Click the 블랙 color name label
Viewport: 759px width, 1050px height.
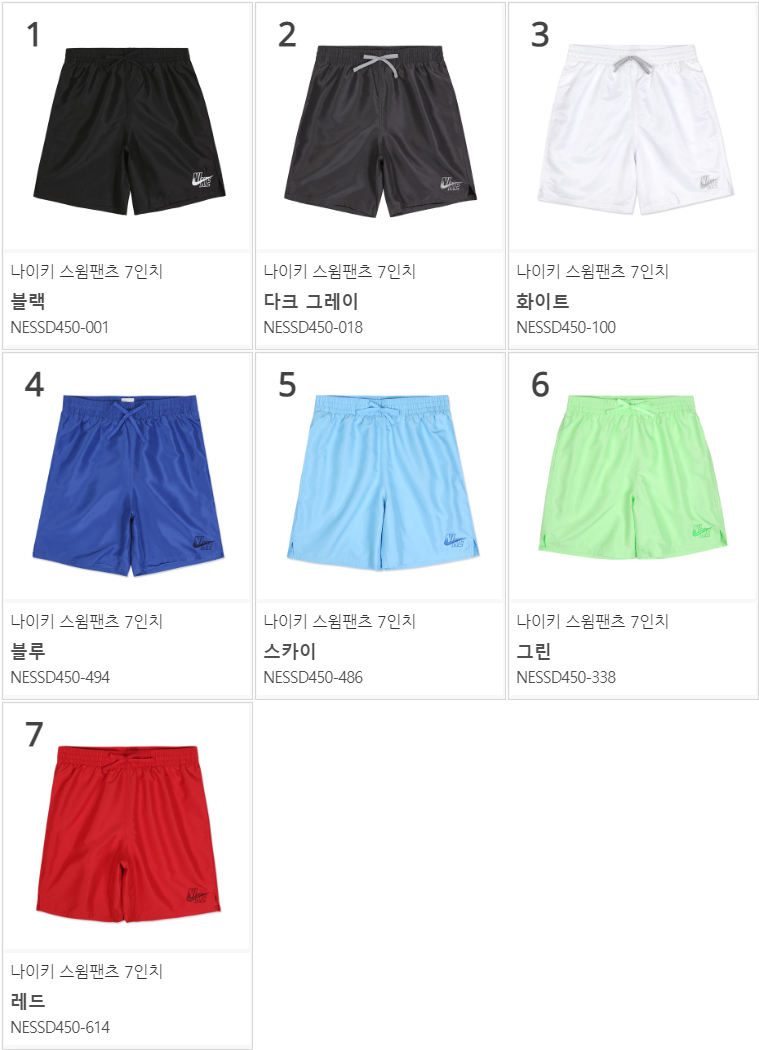28,301
